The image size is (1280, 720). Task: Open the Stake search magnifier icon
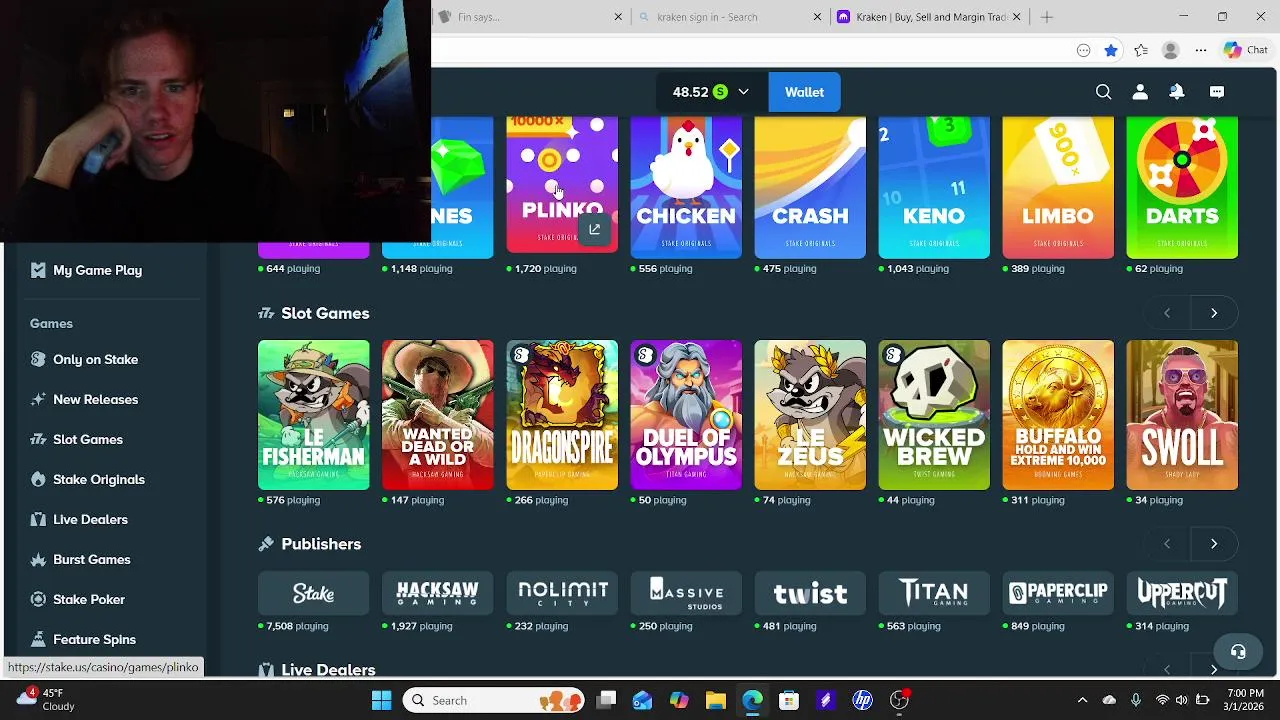[1103, 92]
